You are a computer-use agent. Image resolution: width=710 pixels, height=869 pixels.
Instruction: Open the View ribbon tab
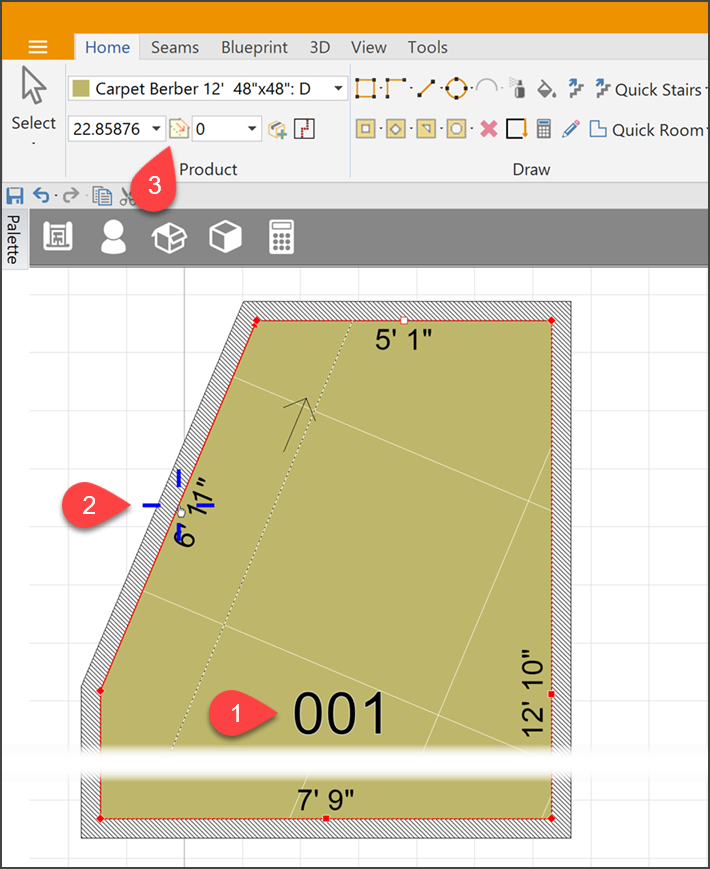click(369, 47)
